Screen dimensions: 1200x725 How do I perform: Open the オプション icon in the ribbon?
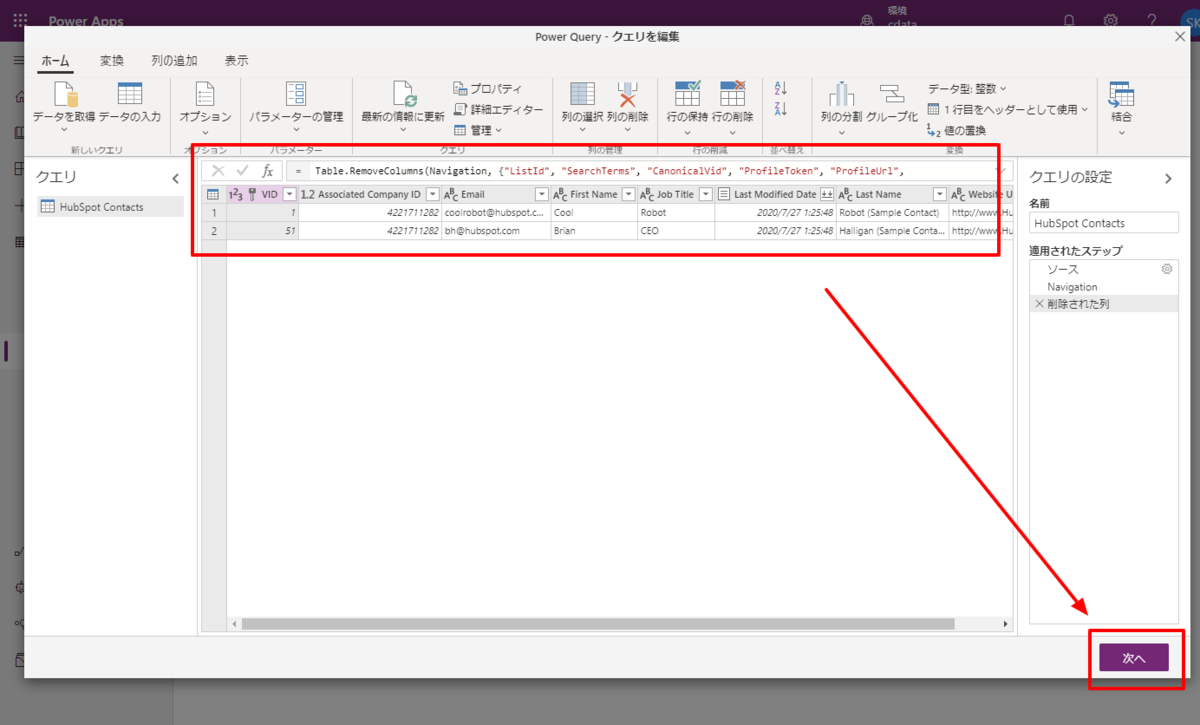205,95
